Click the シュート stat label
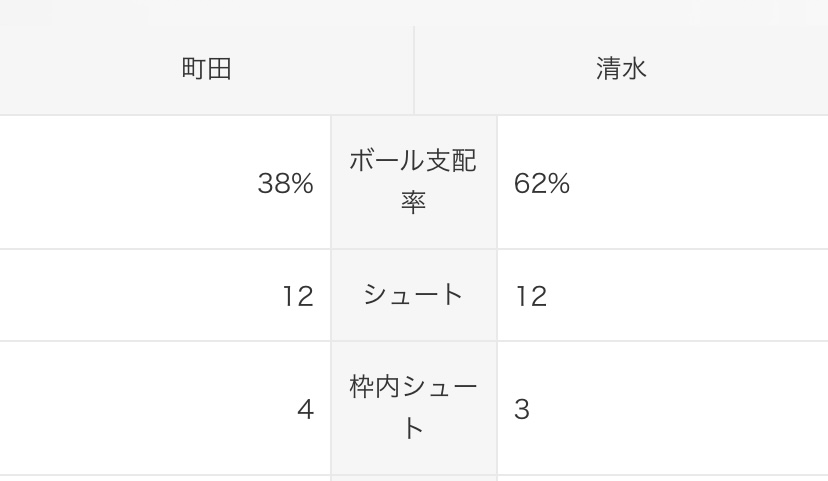This screenshot has height=481, width=828. click(413, 295)
